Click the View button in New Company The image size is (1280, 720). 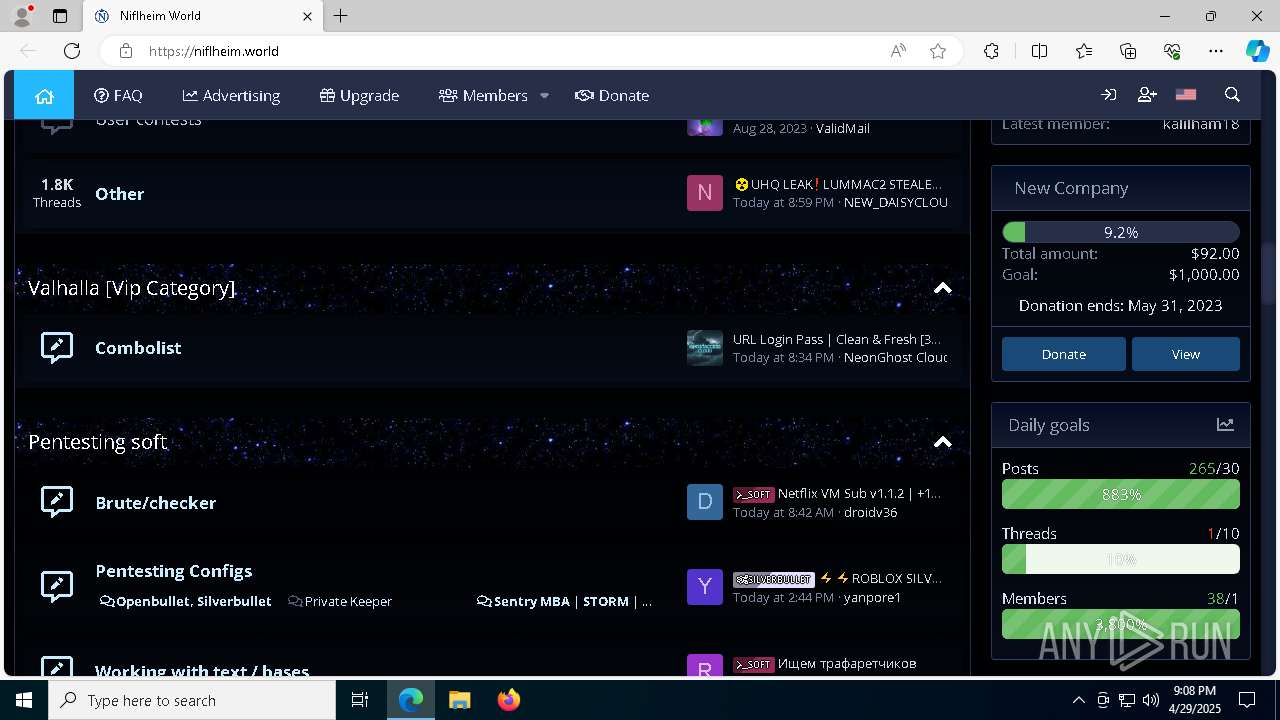pos(1186,354)
